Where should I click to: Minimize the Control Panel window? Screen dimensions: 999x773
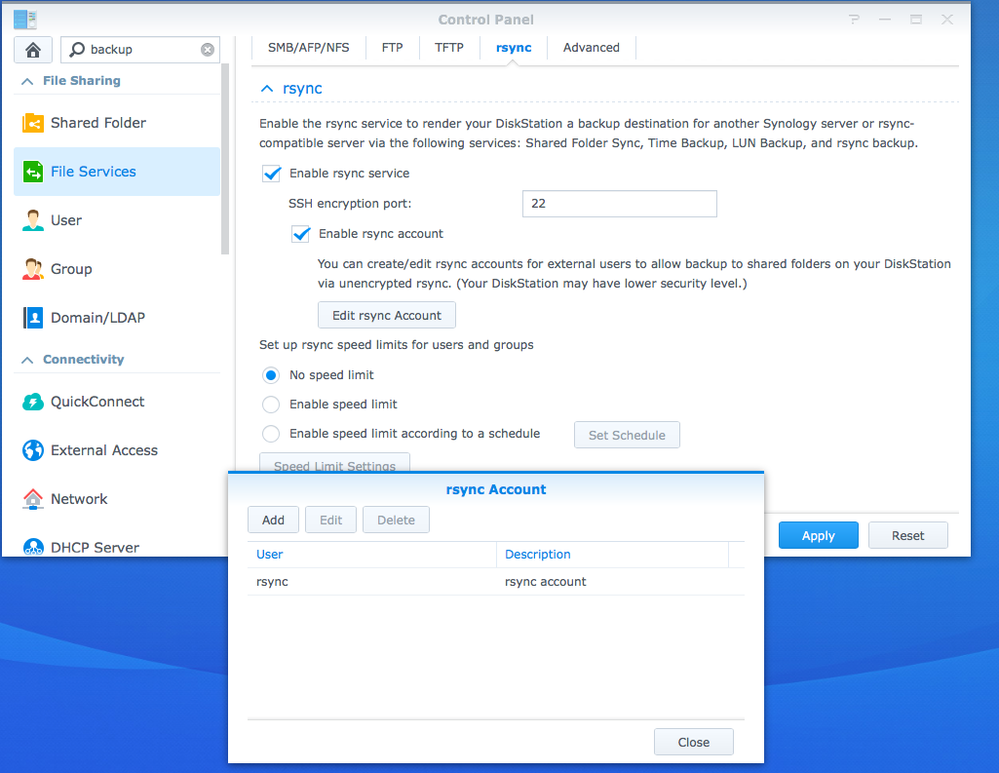pyautogui.click(x=885, y=20)
